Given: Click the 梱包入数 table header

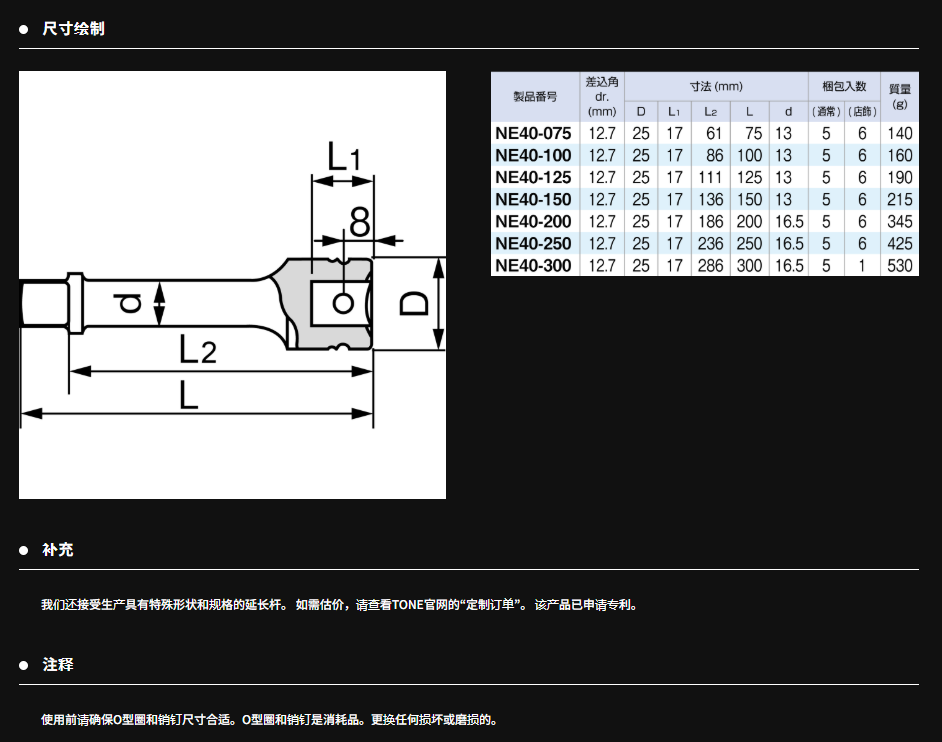Looking at the screenshot, I should coord(843,87).
